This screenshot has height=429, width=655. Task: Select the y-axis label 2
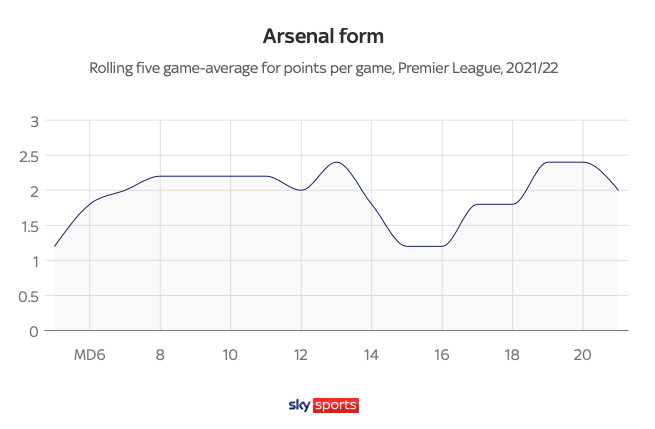tap(34, 191)
